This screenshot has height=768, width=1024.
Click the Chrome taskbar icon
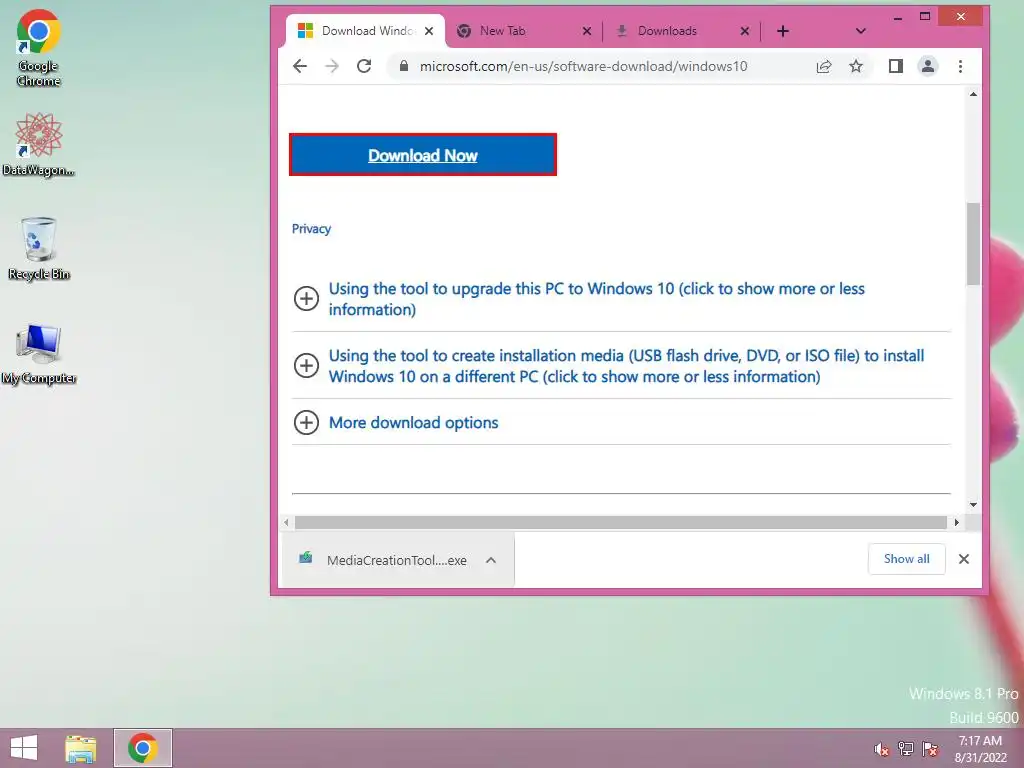pos(142,748)
